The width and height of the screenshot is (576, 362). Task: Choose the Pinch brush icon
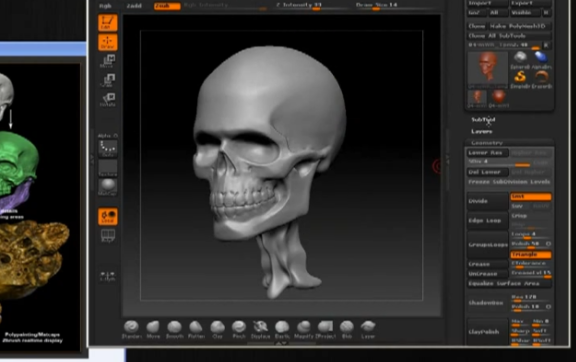coord(239,329)
